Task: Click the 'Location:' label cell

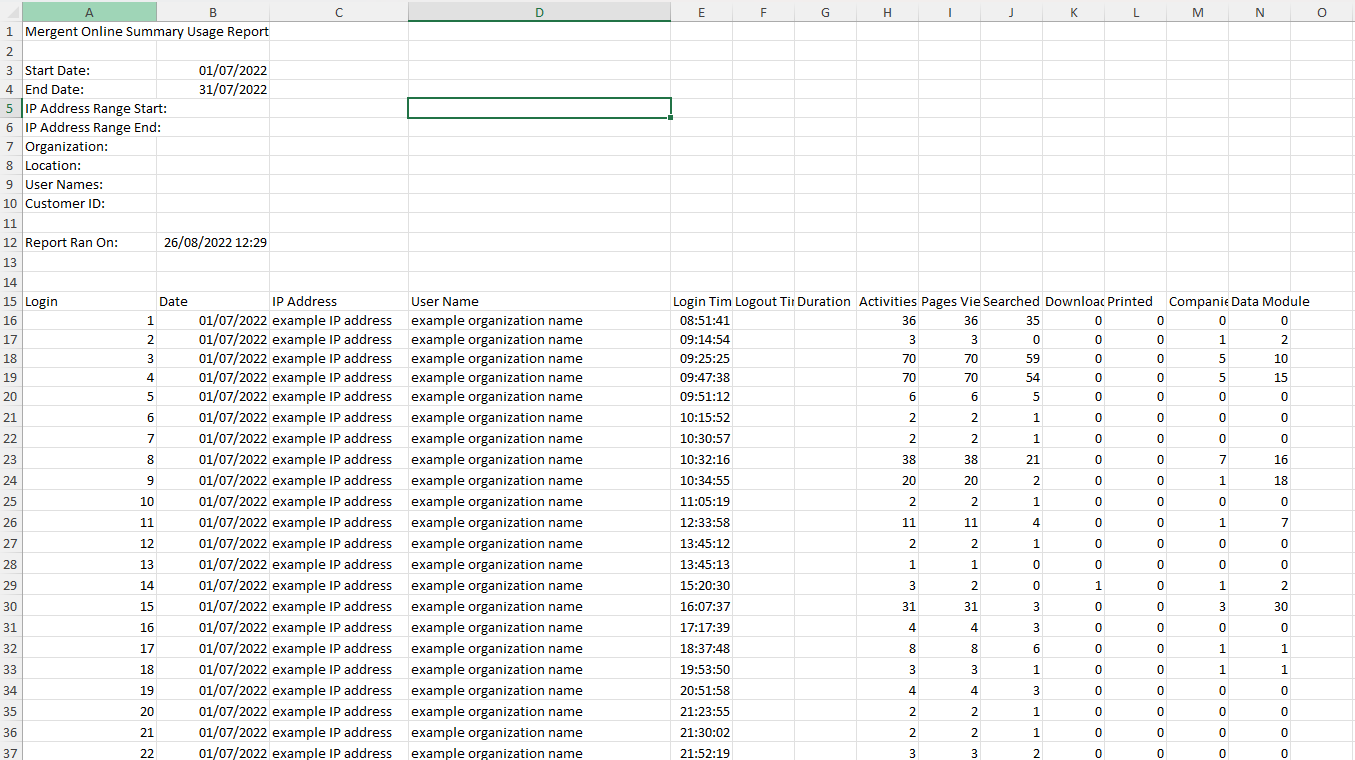Action: click(x=89, y=165)
